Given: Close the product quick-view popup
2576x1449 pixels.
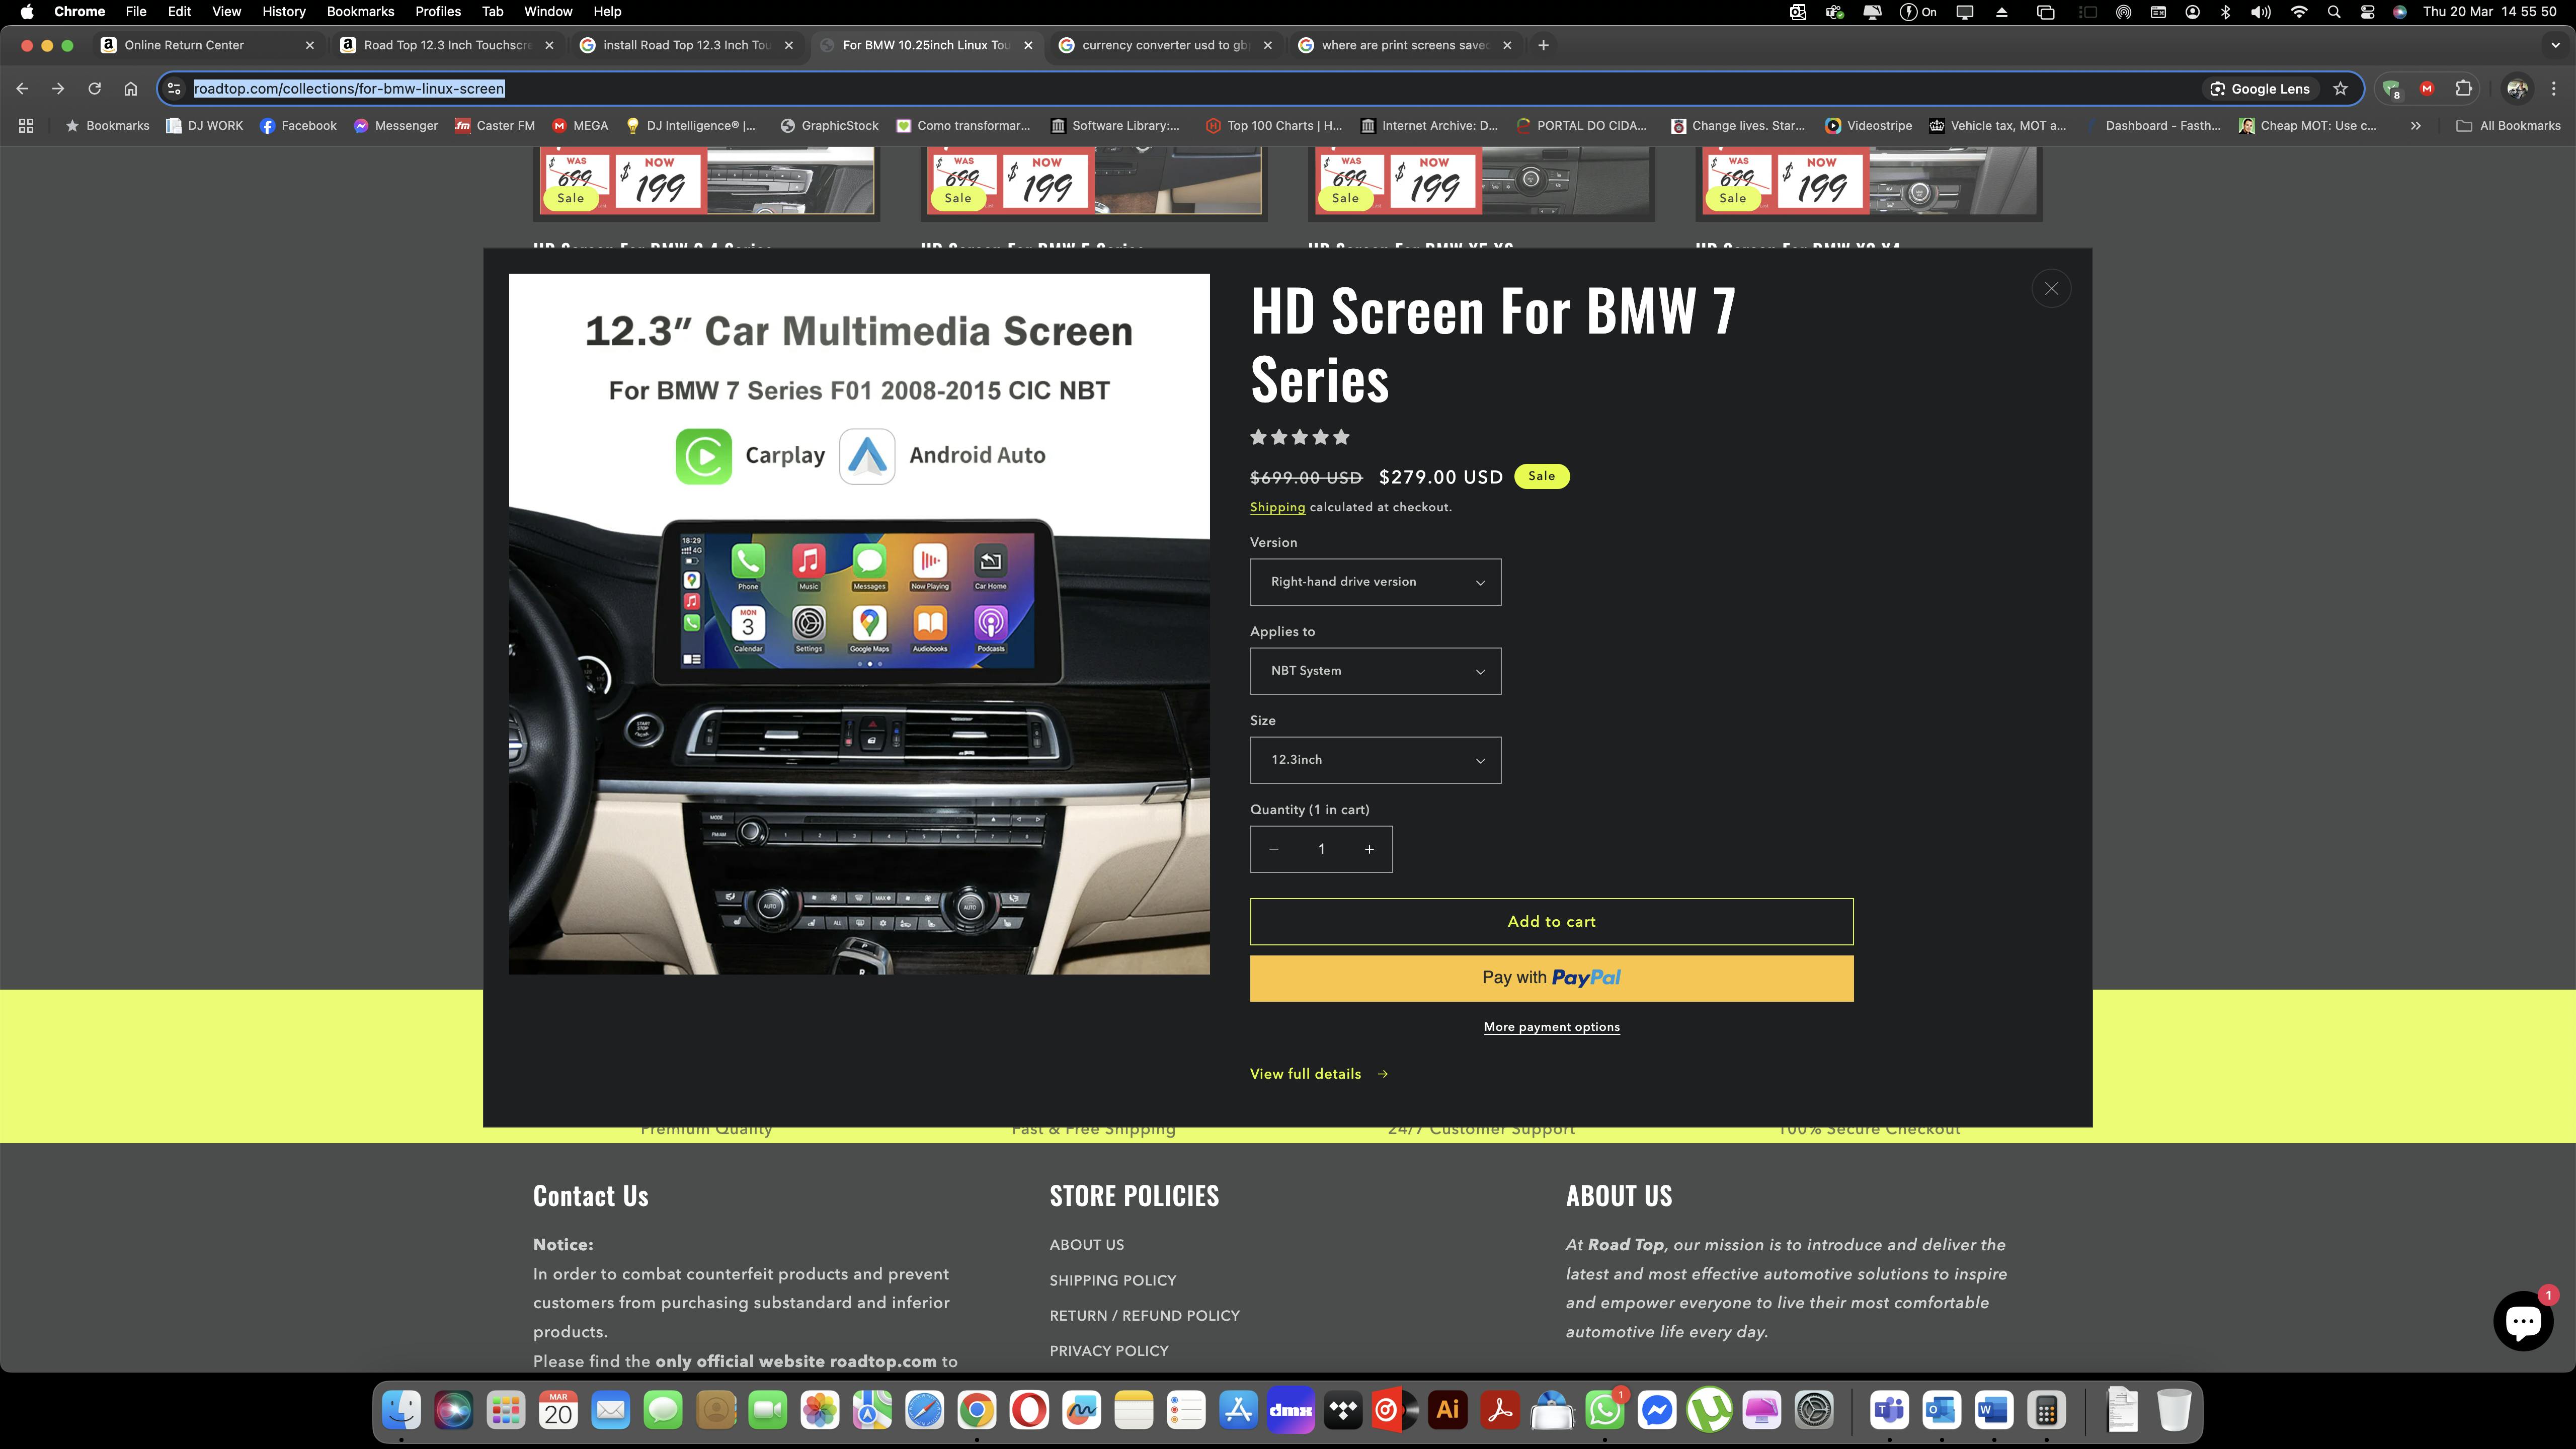Looking at the screenshot, I should [x=2051, y=289].
